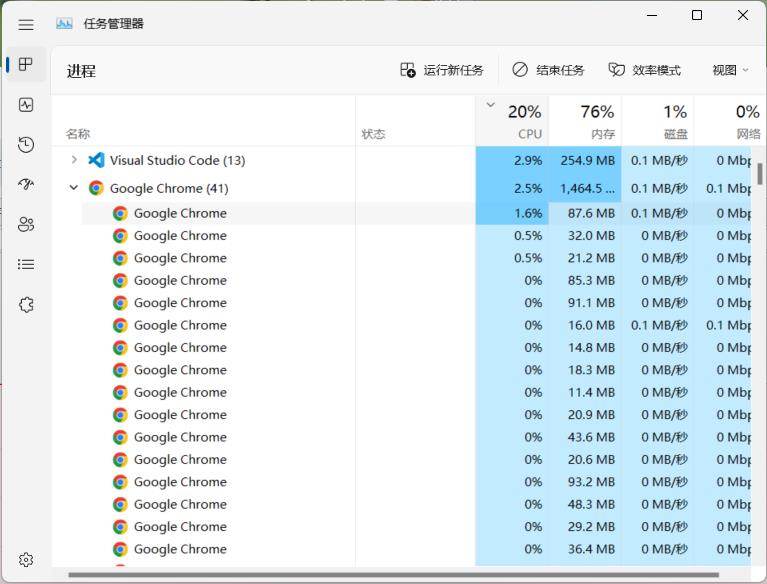This screenshot has width=767, height=584.
Task: Select the Chrome process using 48.3 MB
Action: click(416, 504)
